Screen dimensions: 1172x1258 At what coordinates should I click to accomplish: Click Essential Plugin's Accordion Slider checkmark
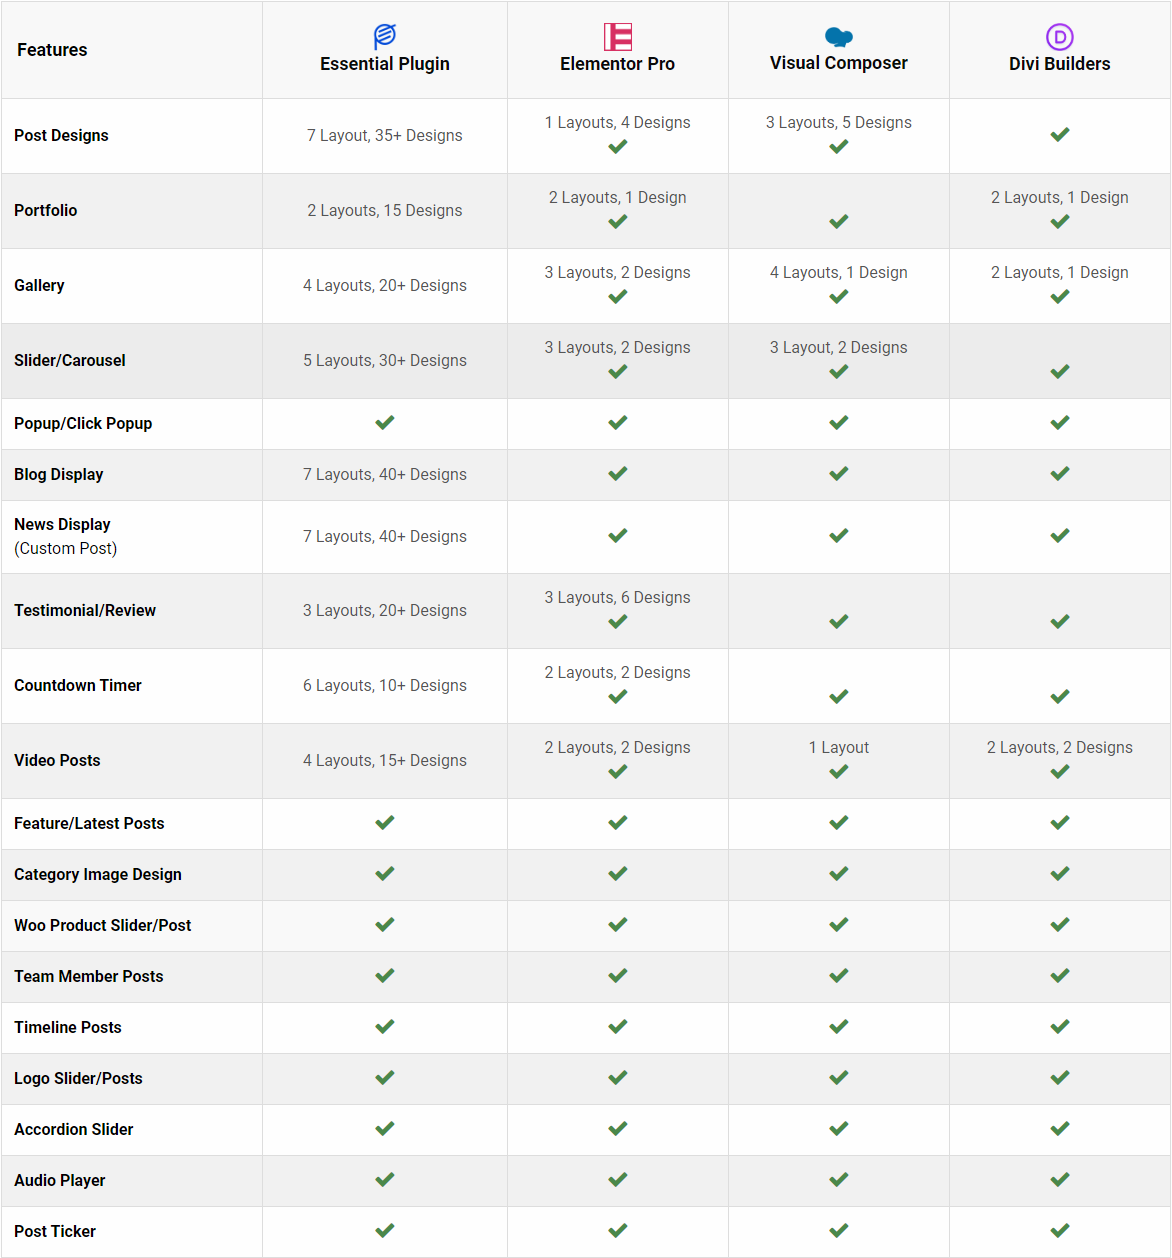[385, 1129]
